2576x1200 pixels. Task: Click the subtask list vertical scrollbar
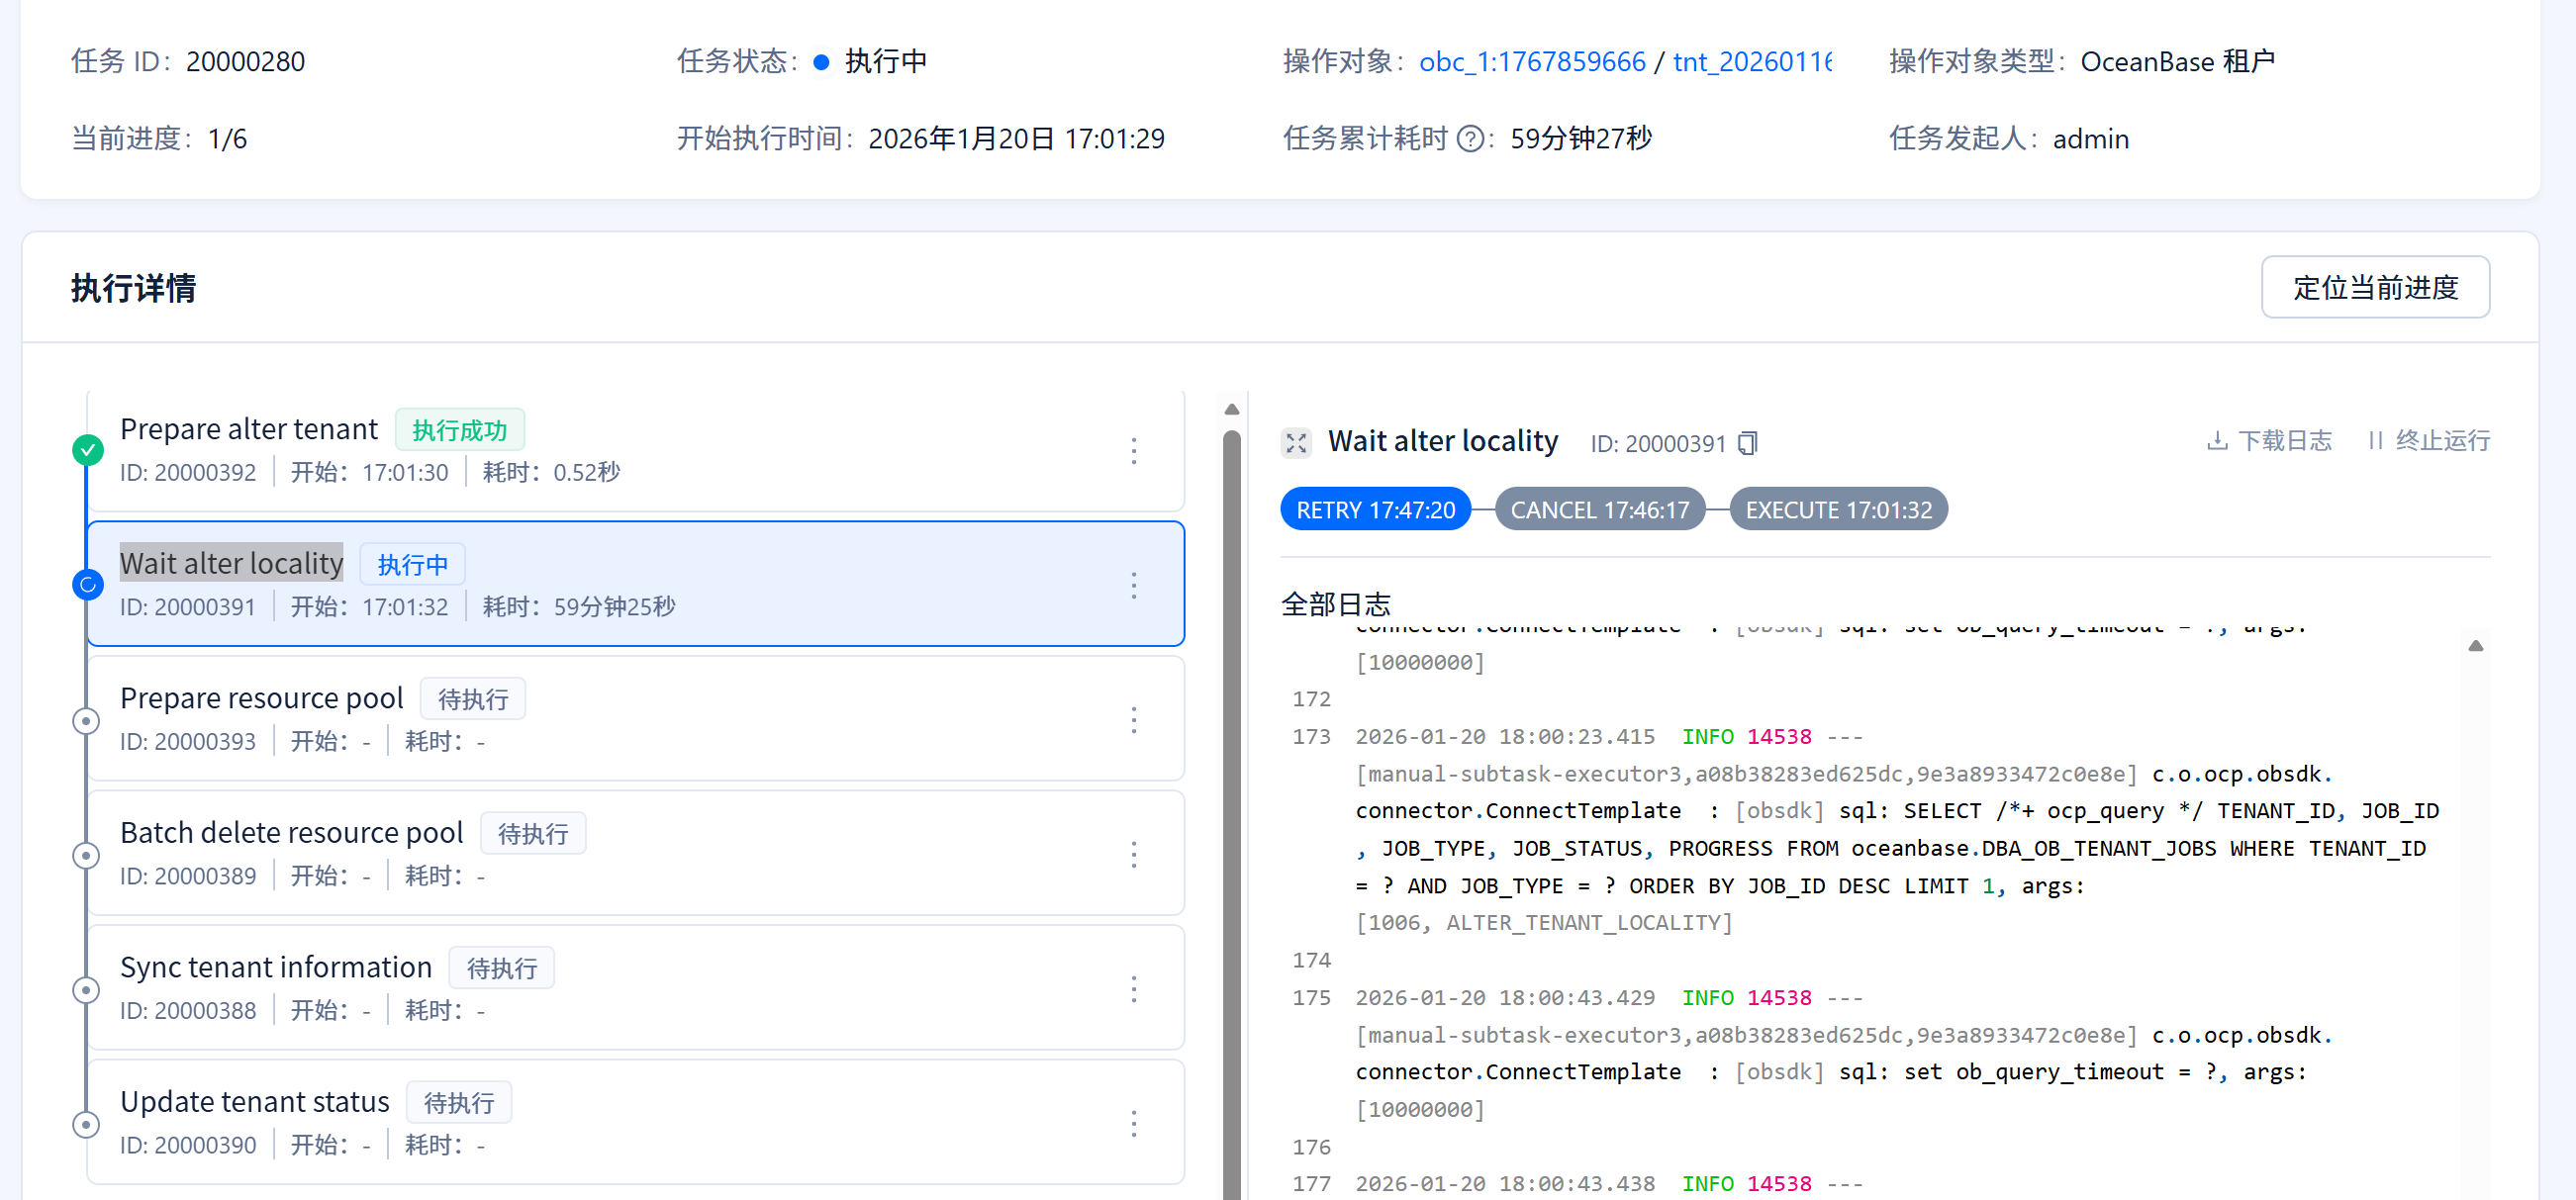pos(1231,800)
